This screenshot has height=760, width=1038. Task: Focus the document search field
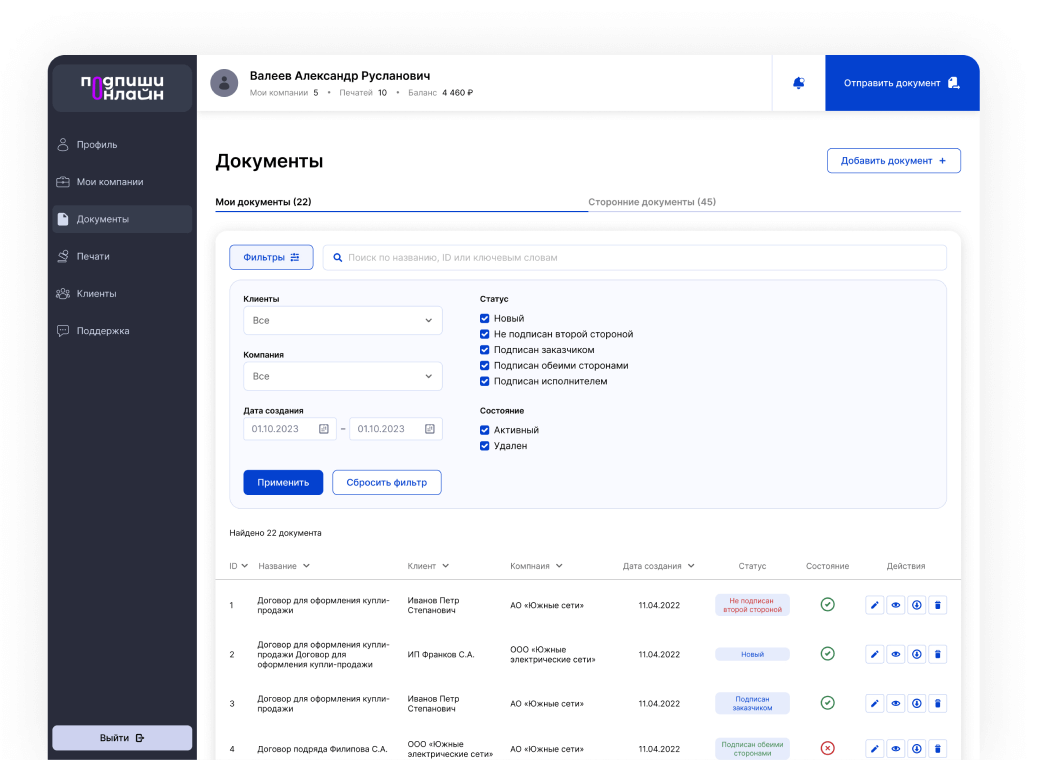point(635,258)
